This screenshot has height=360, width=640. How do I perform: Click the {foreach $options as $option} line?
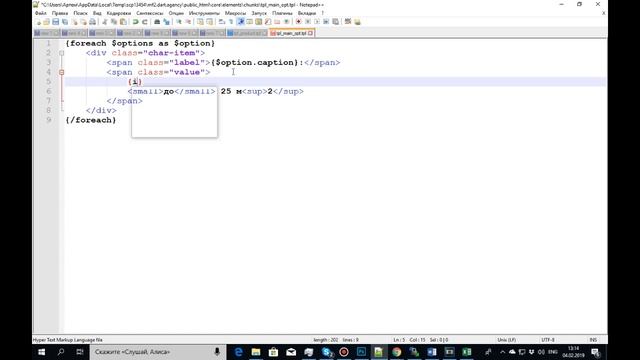click(x=140, y=43)
